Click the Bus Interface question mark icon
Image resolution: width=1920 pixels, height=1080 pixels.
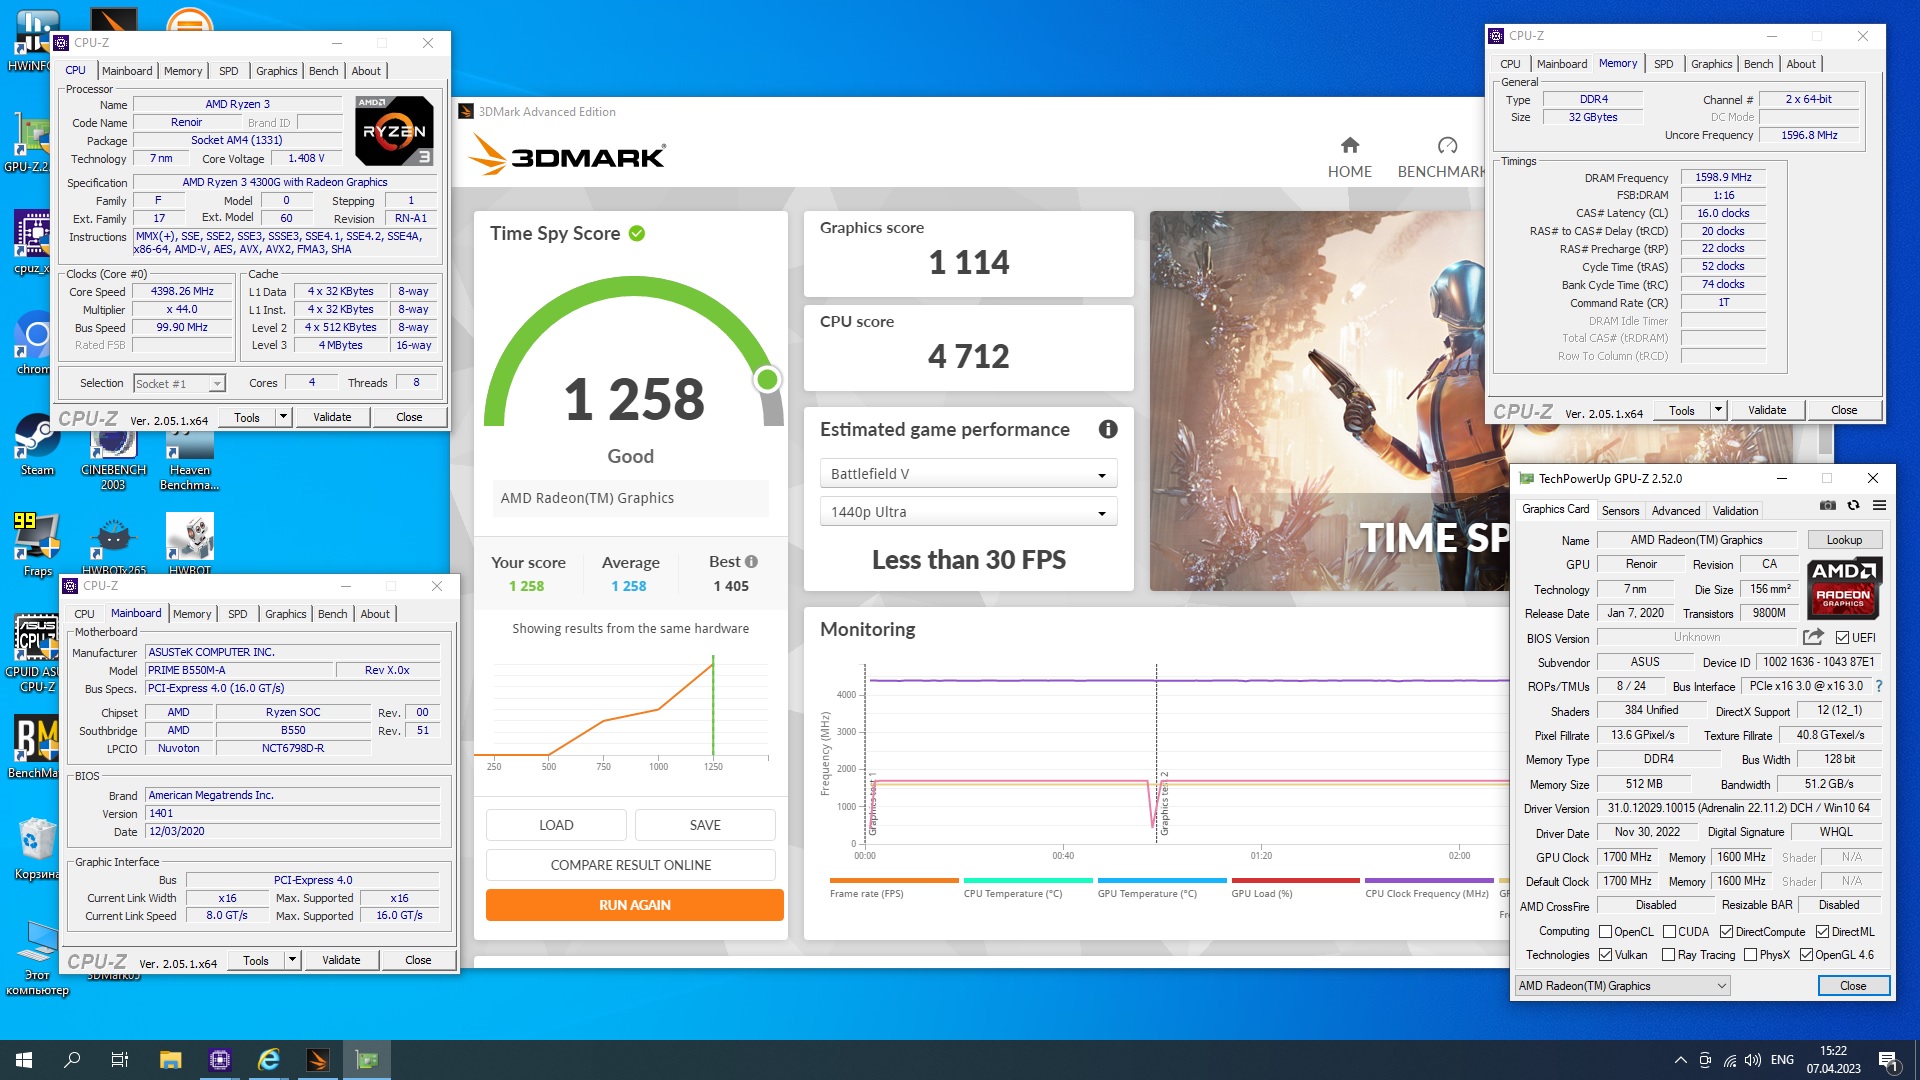[x=1879, y=686]
